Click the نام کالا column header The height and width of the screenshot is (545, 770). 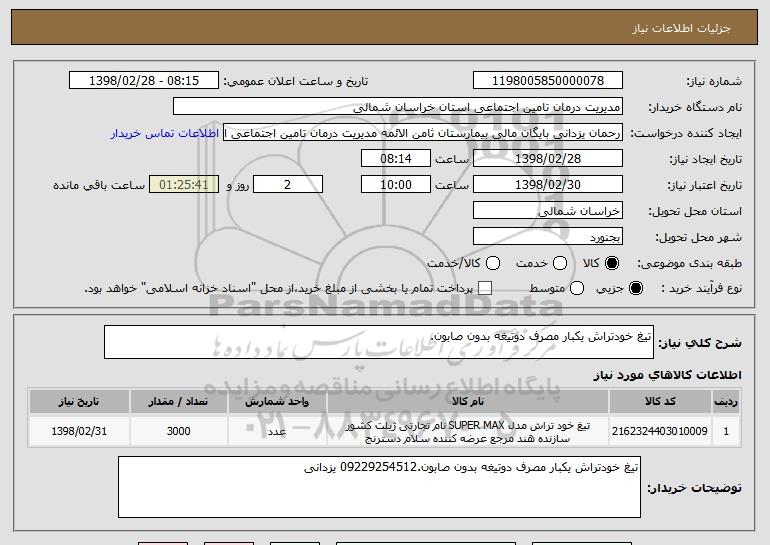(468, 402)
